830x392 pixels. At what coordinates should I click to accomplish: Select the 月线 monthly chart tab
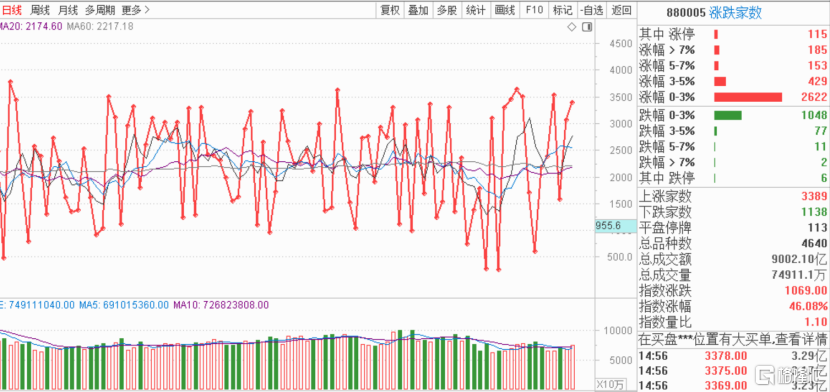68,10
